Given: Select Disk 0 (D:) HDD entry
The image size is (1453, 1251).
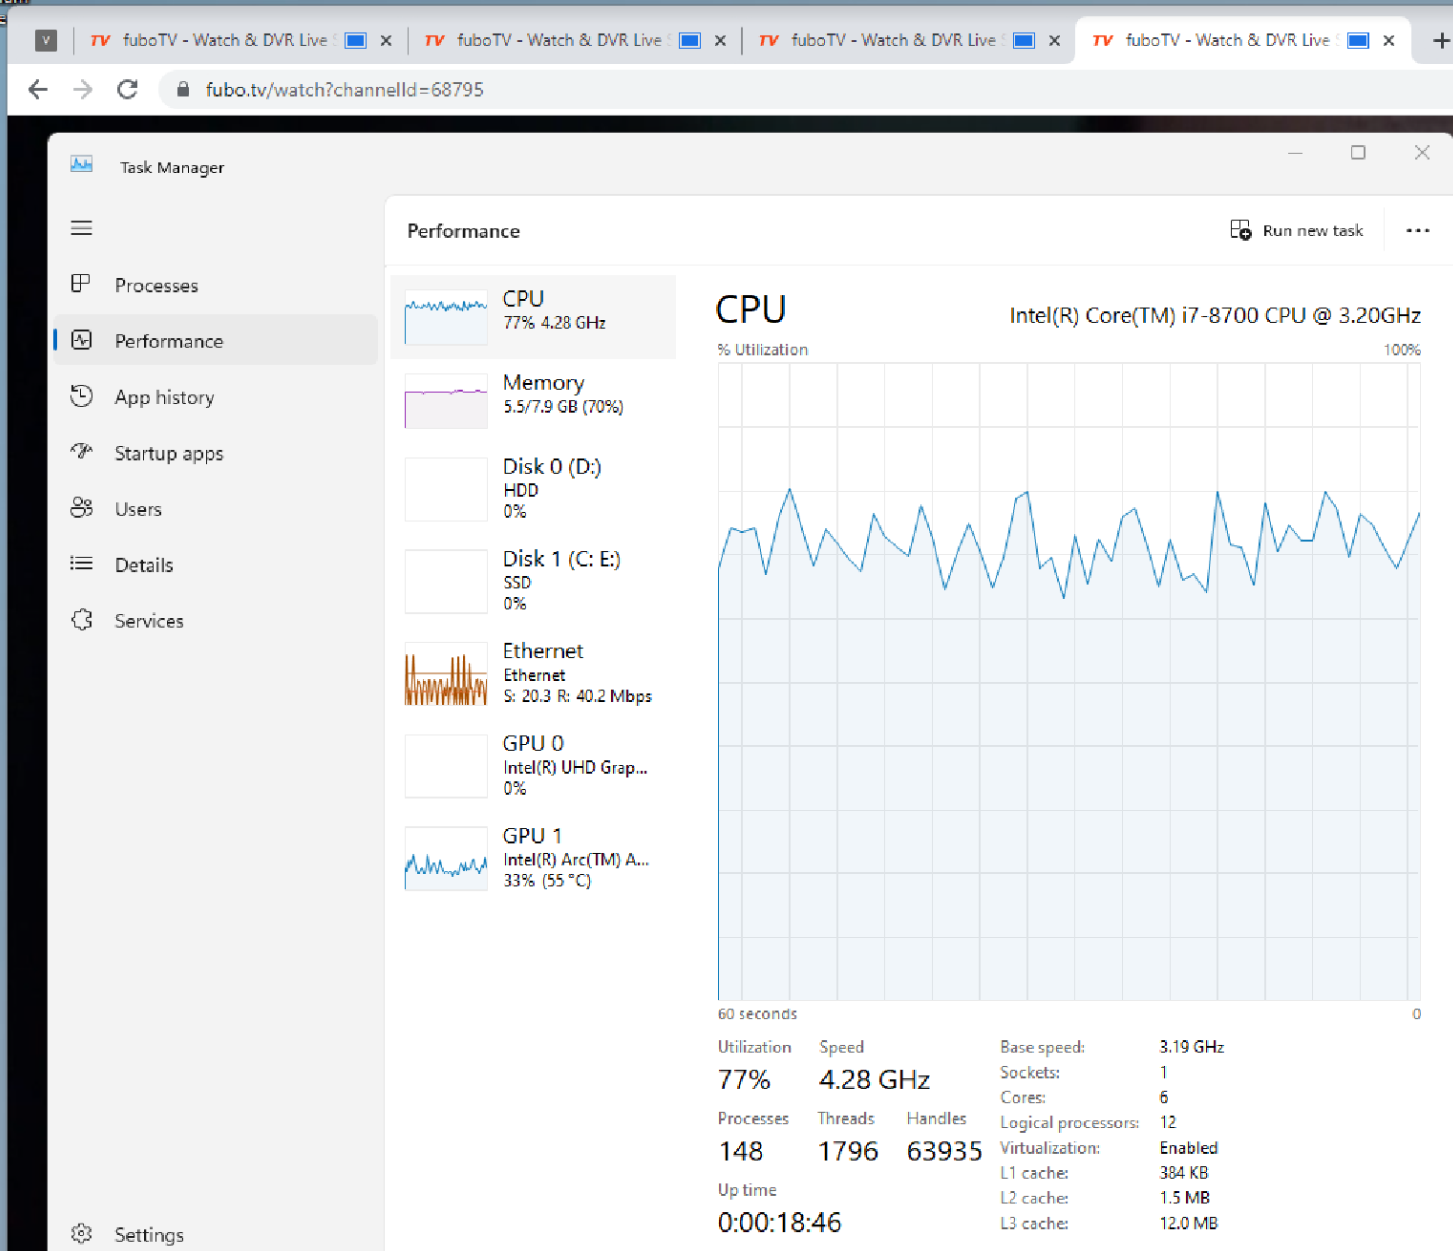Looking at the screenshot, I should [x=533, y=489].
